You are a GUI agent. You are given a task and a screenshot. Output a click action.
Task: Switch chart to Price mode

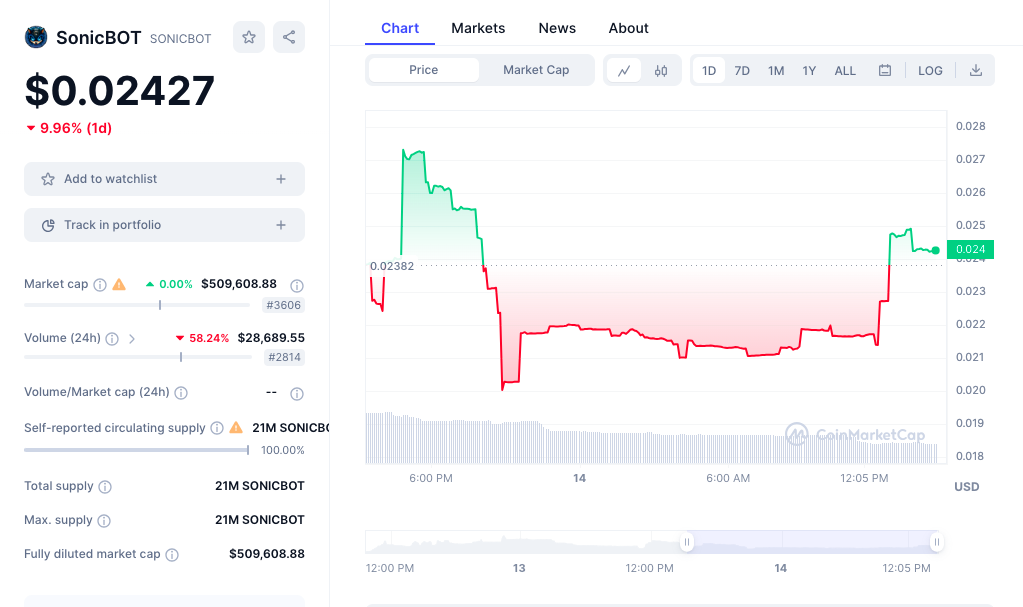pyautogui.click(x=423, y=70)
